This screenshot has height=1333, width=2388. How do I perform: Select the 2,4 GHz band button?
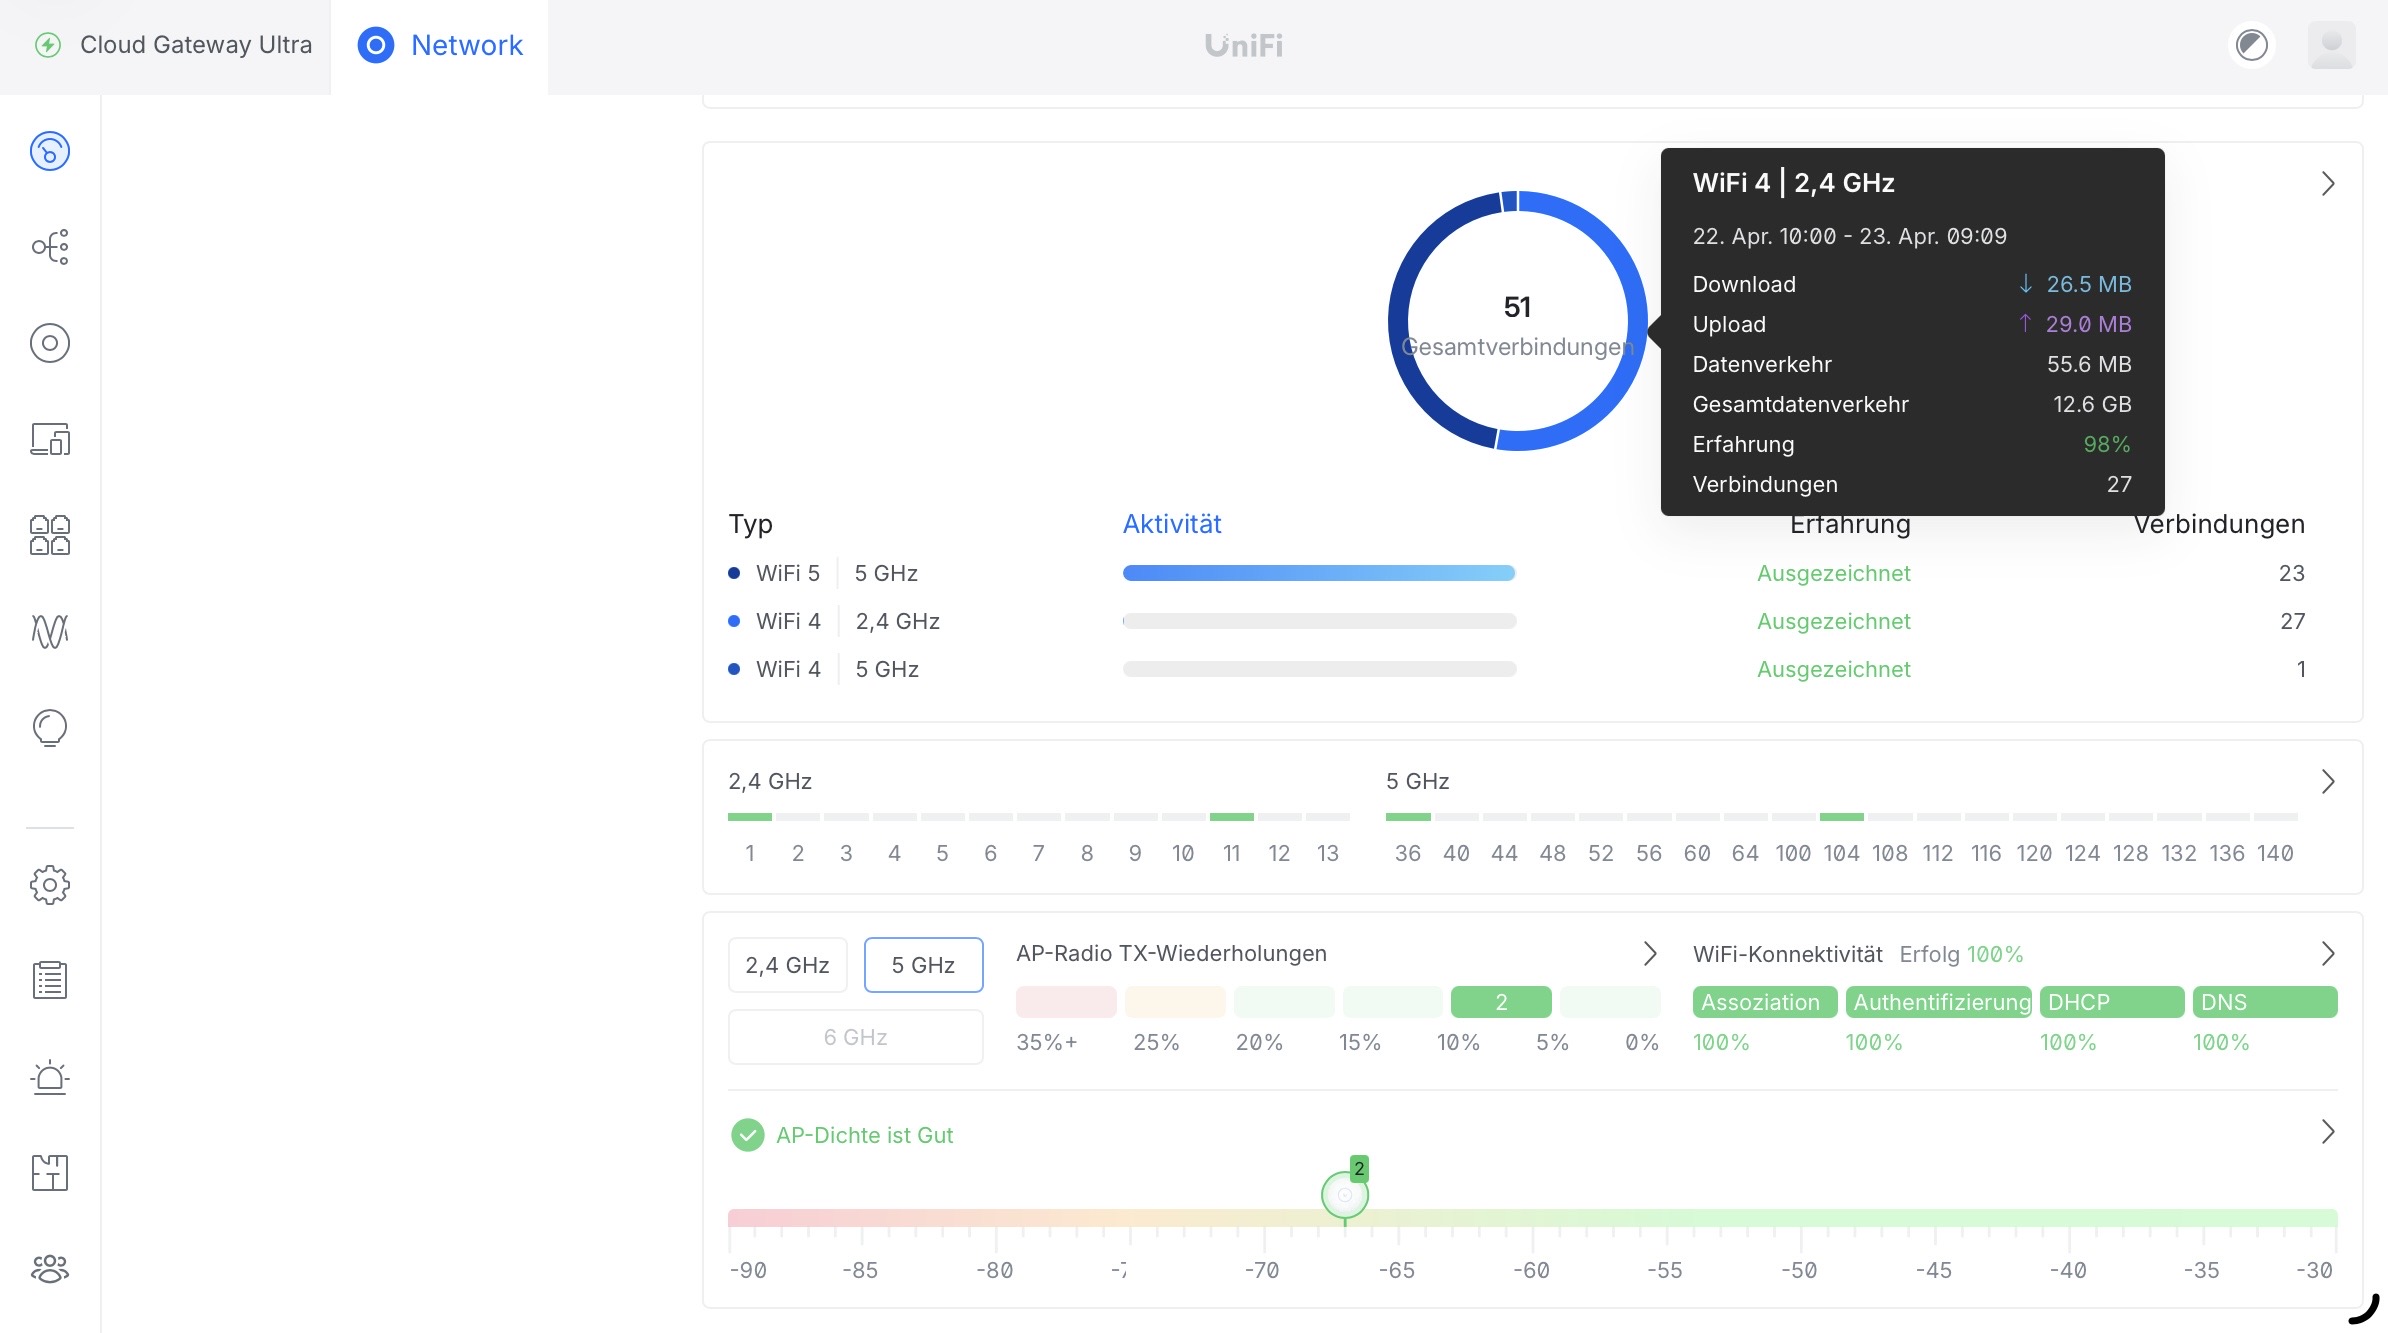tap(787, 965)
